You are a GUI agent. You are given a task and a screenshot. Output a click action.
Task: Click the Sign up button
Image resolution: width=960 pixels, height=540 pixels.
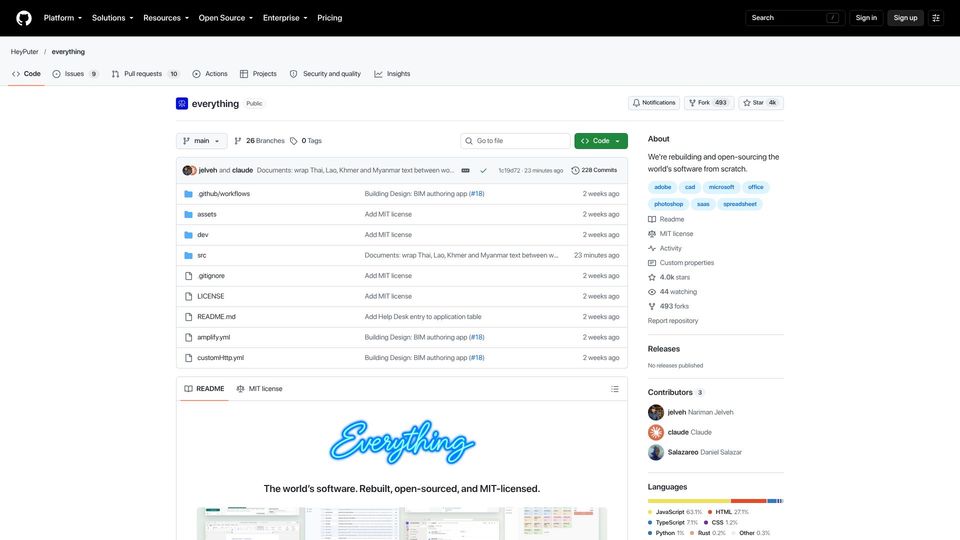[x=905, y=18]
